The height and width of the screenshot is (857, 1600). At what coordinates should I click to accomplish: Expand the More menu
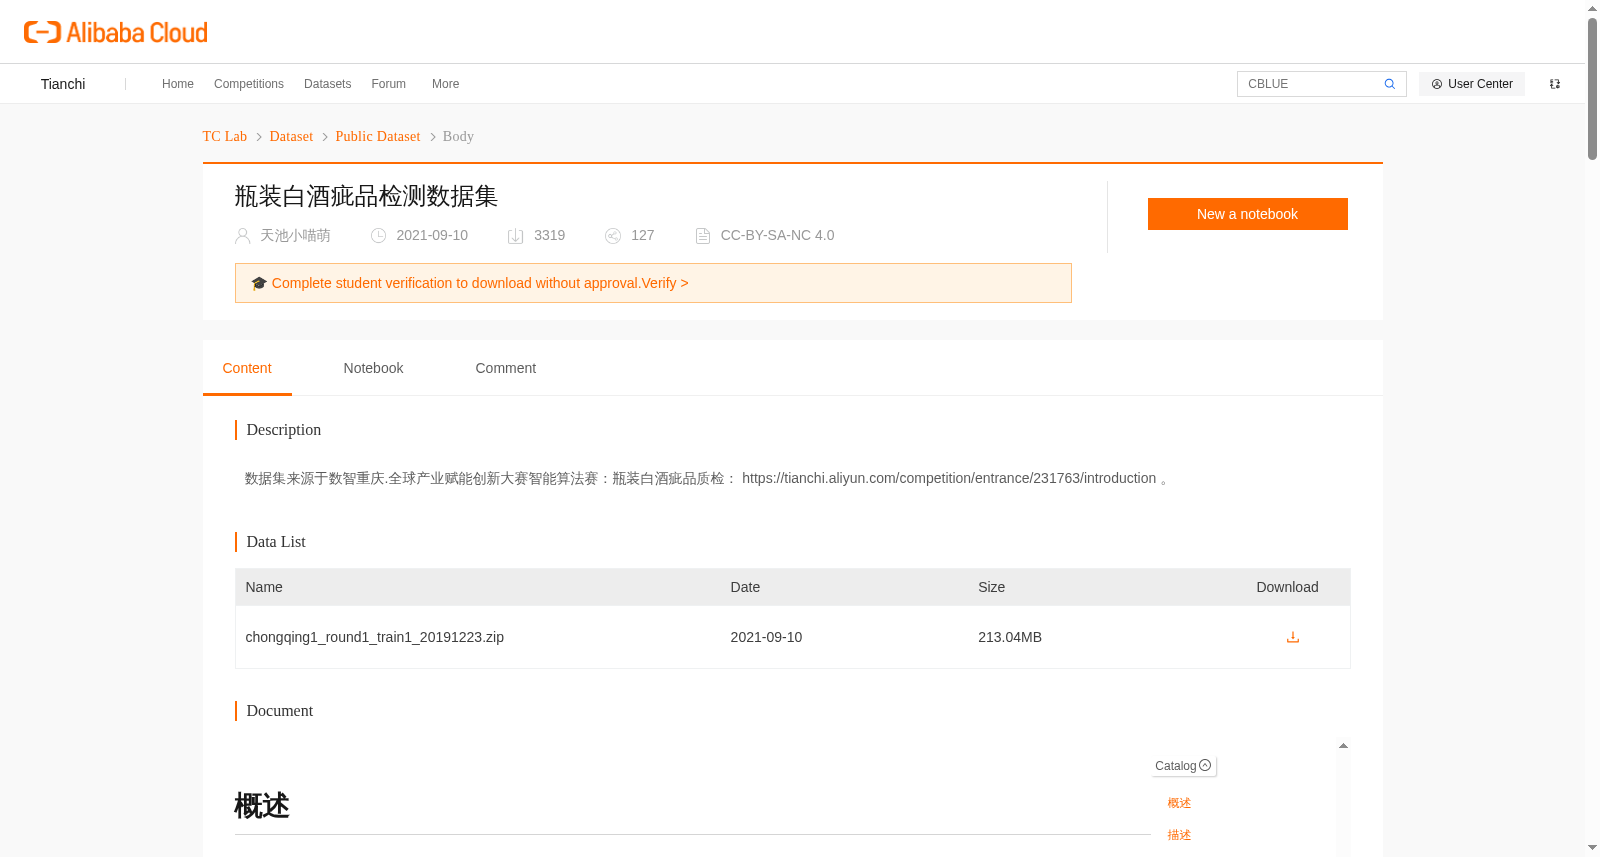(x=445, y=84)
